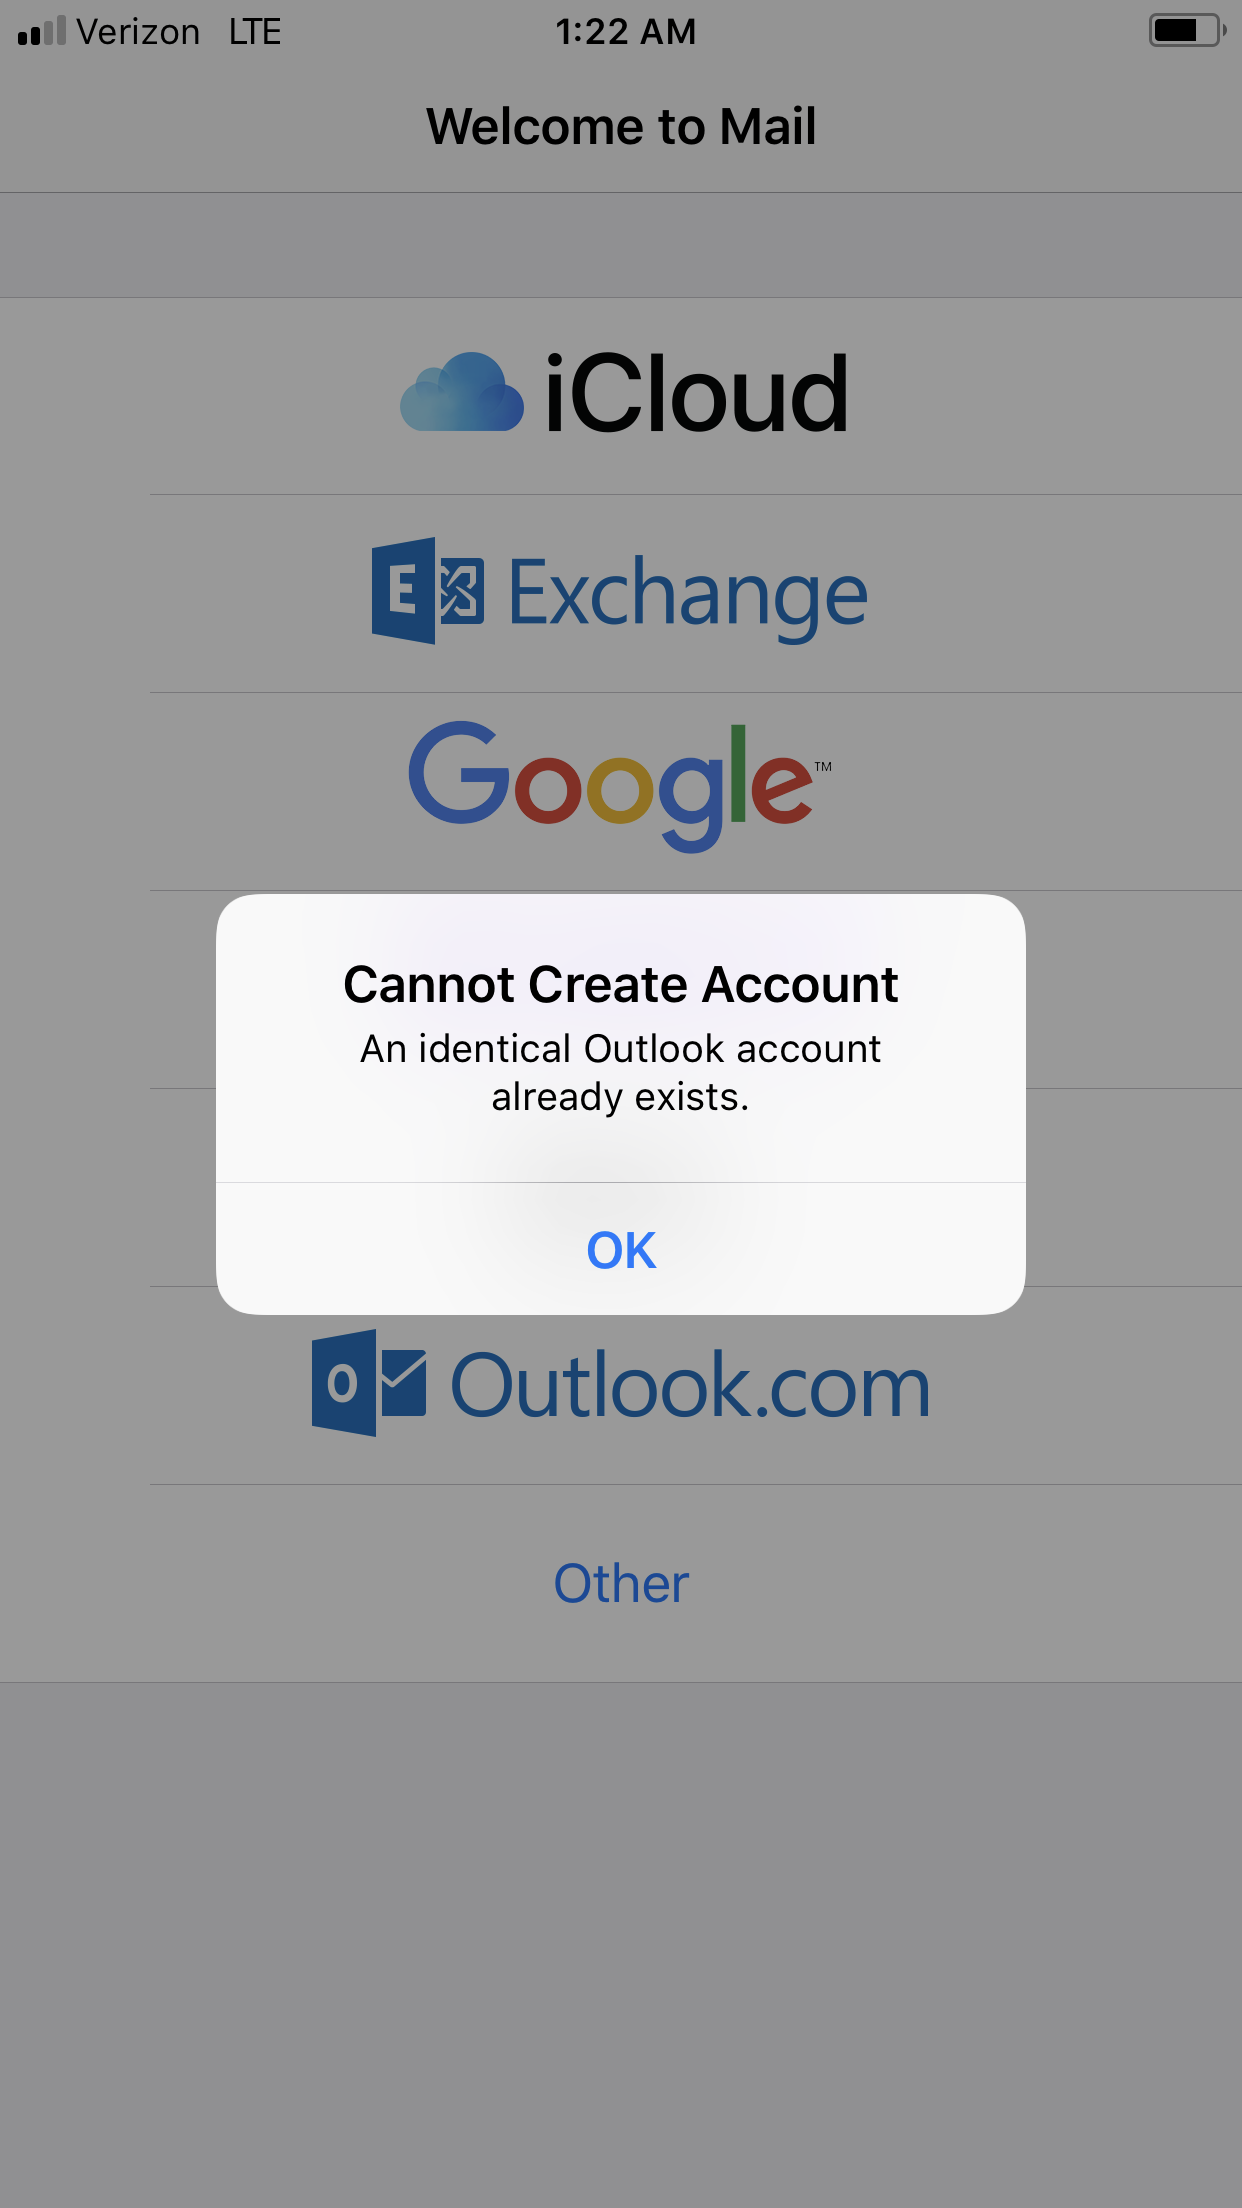Select the iCloud cloud icon
This screenshot has height=2208, width=1242.
click(x=462, y=392)
